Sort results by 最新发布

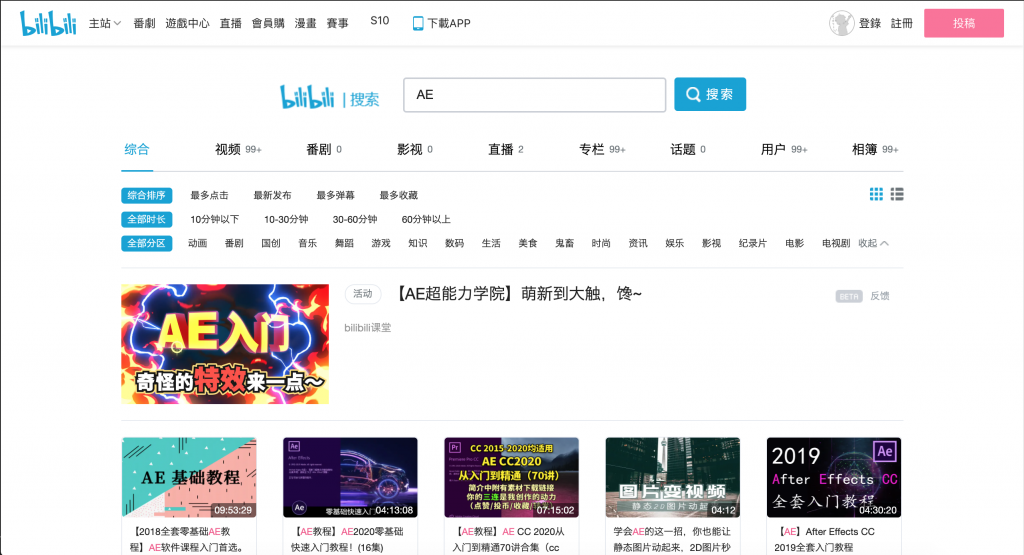[x=272, y=195]
